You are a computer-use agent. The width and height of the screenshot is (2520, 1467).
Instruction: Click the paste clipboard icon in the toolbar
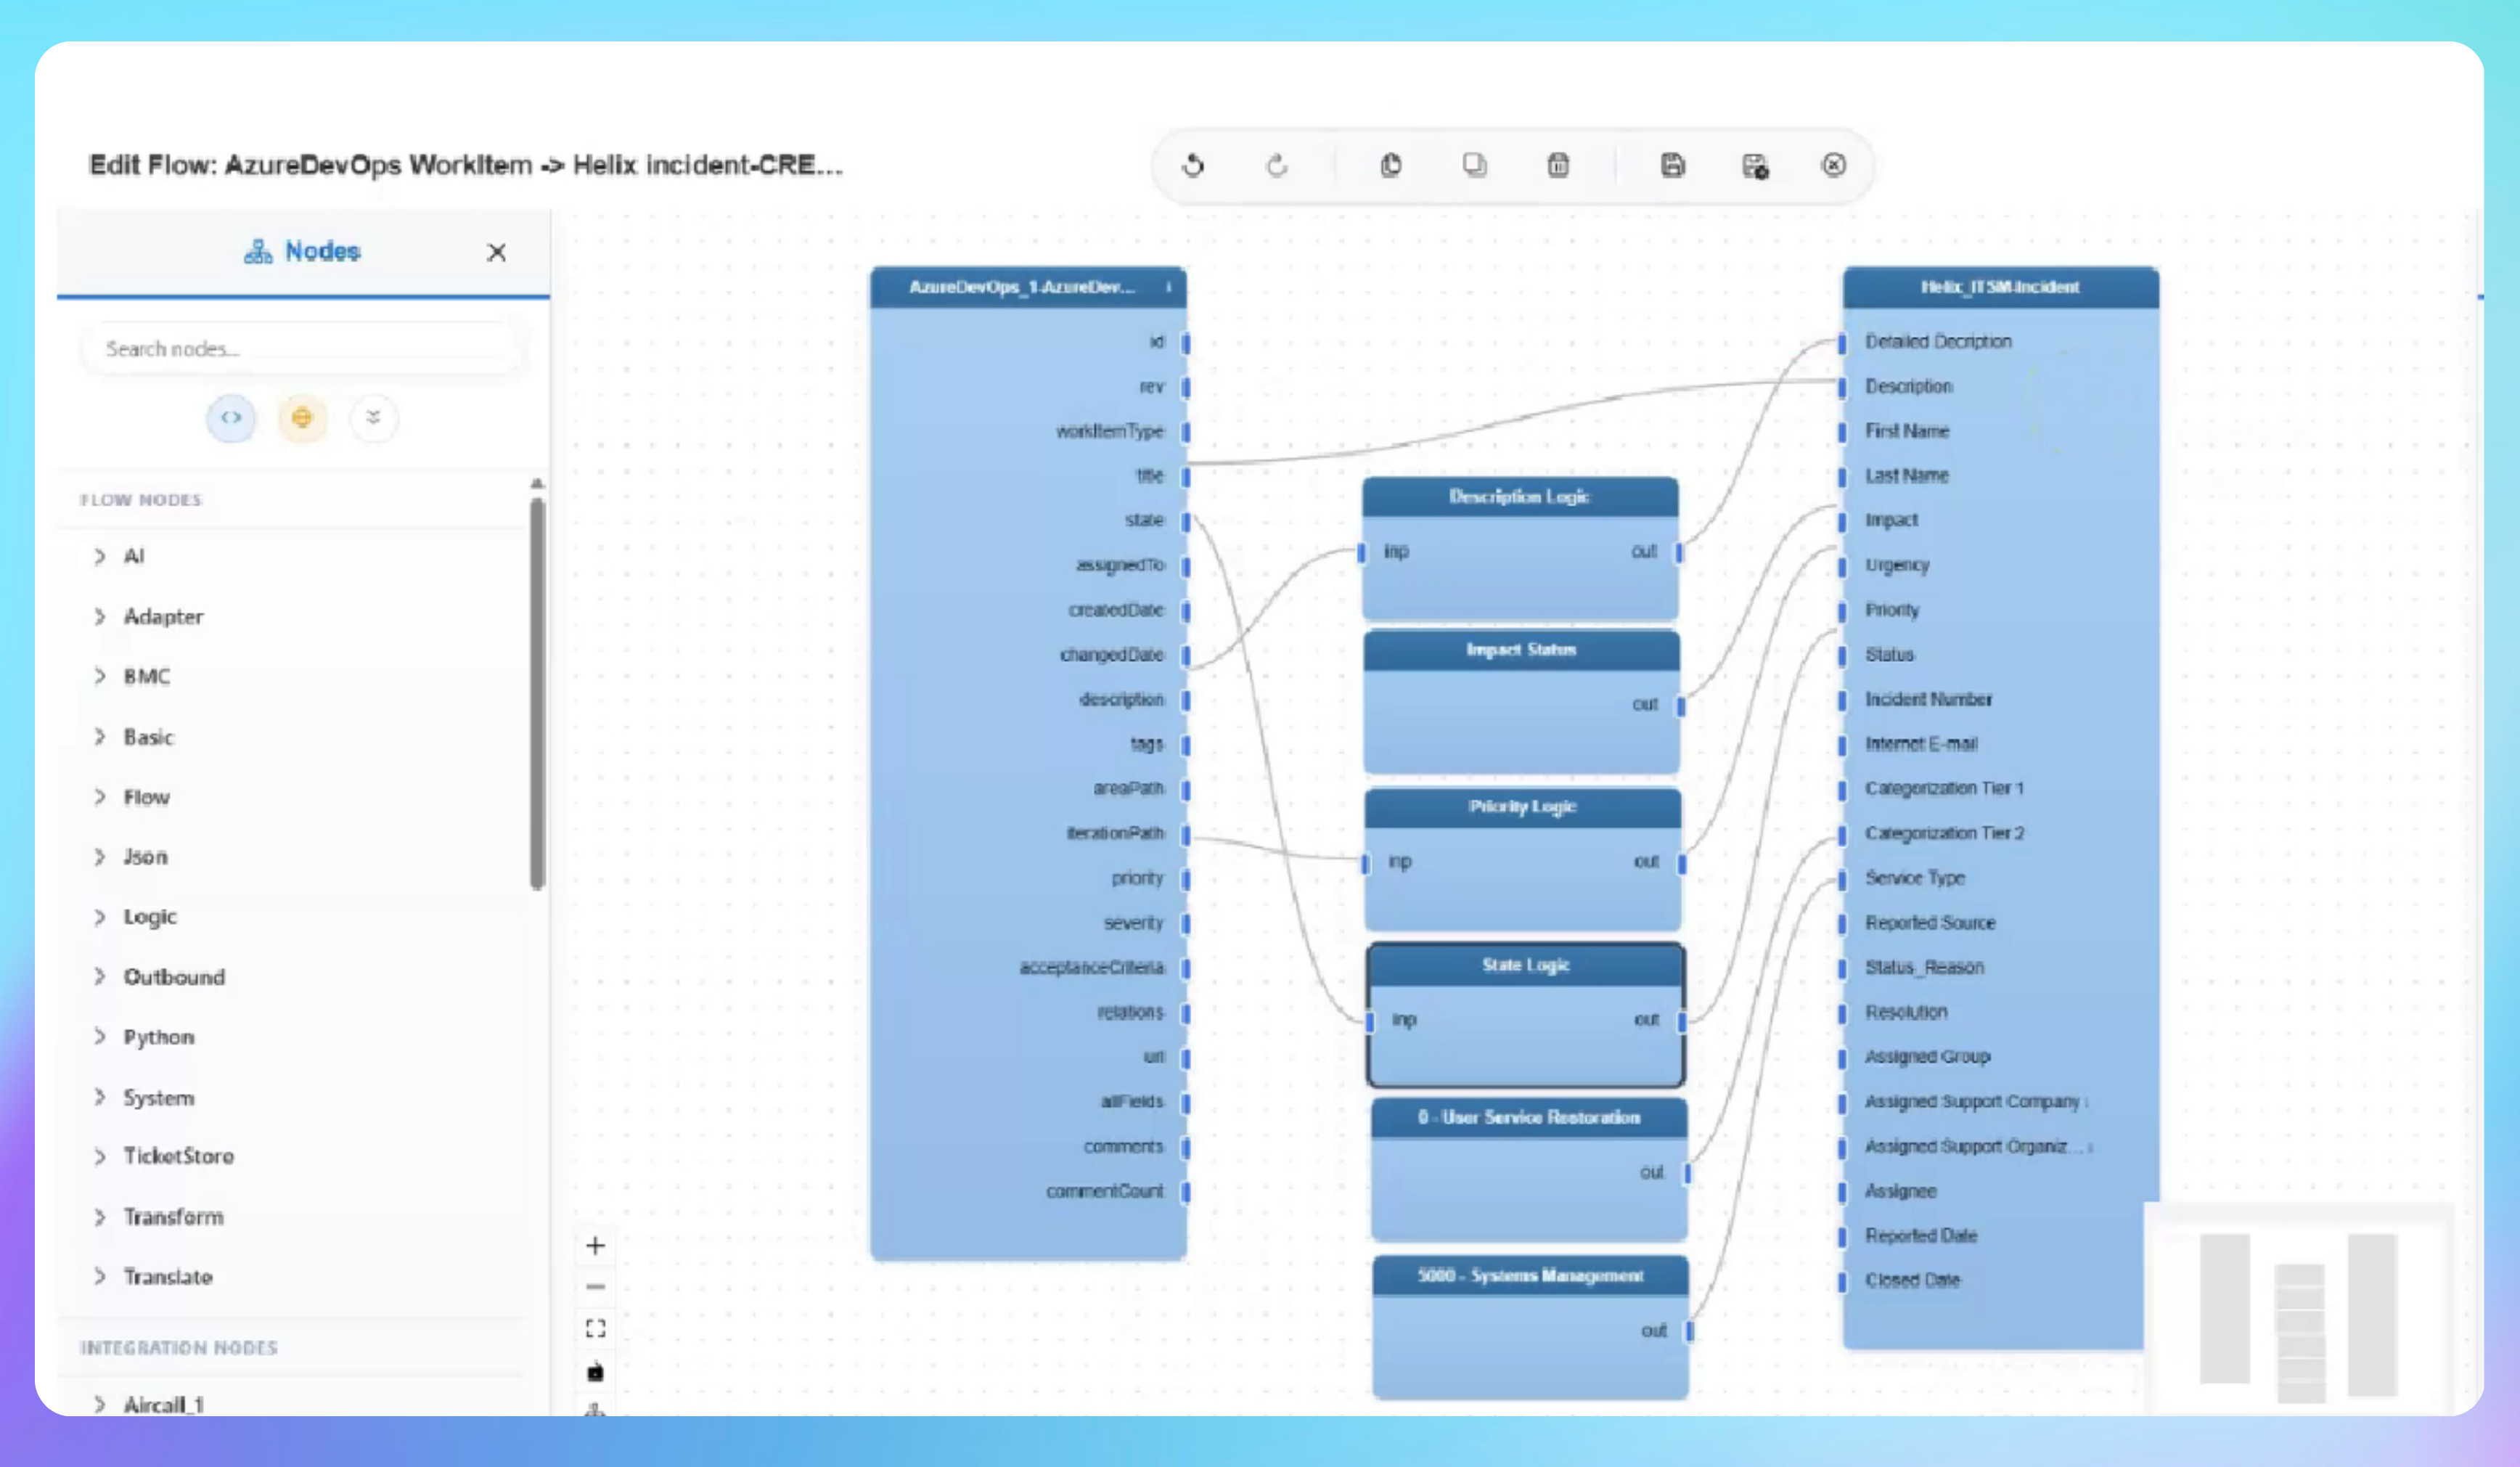click(x=1390, y=165)
